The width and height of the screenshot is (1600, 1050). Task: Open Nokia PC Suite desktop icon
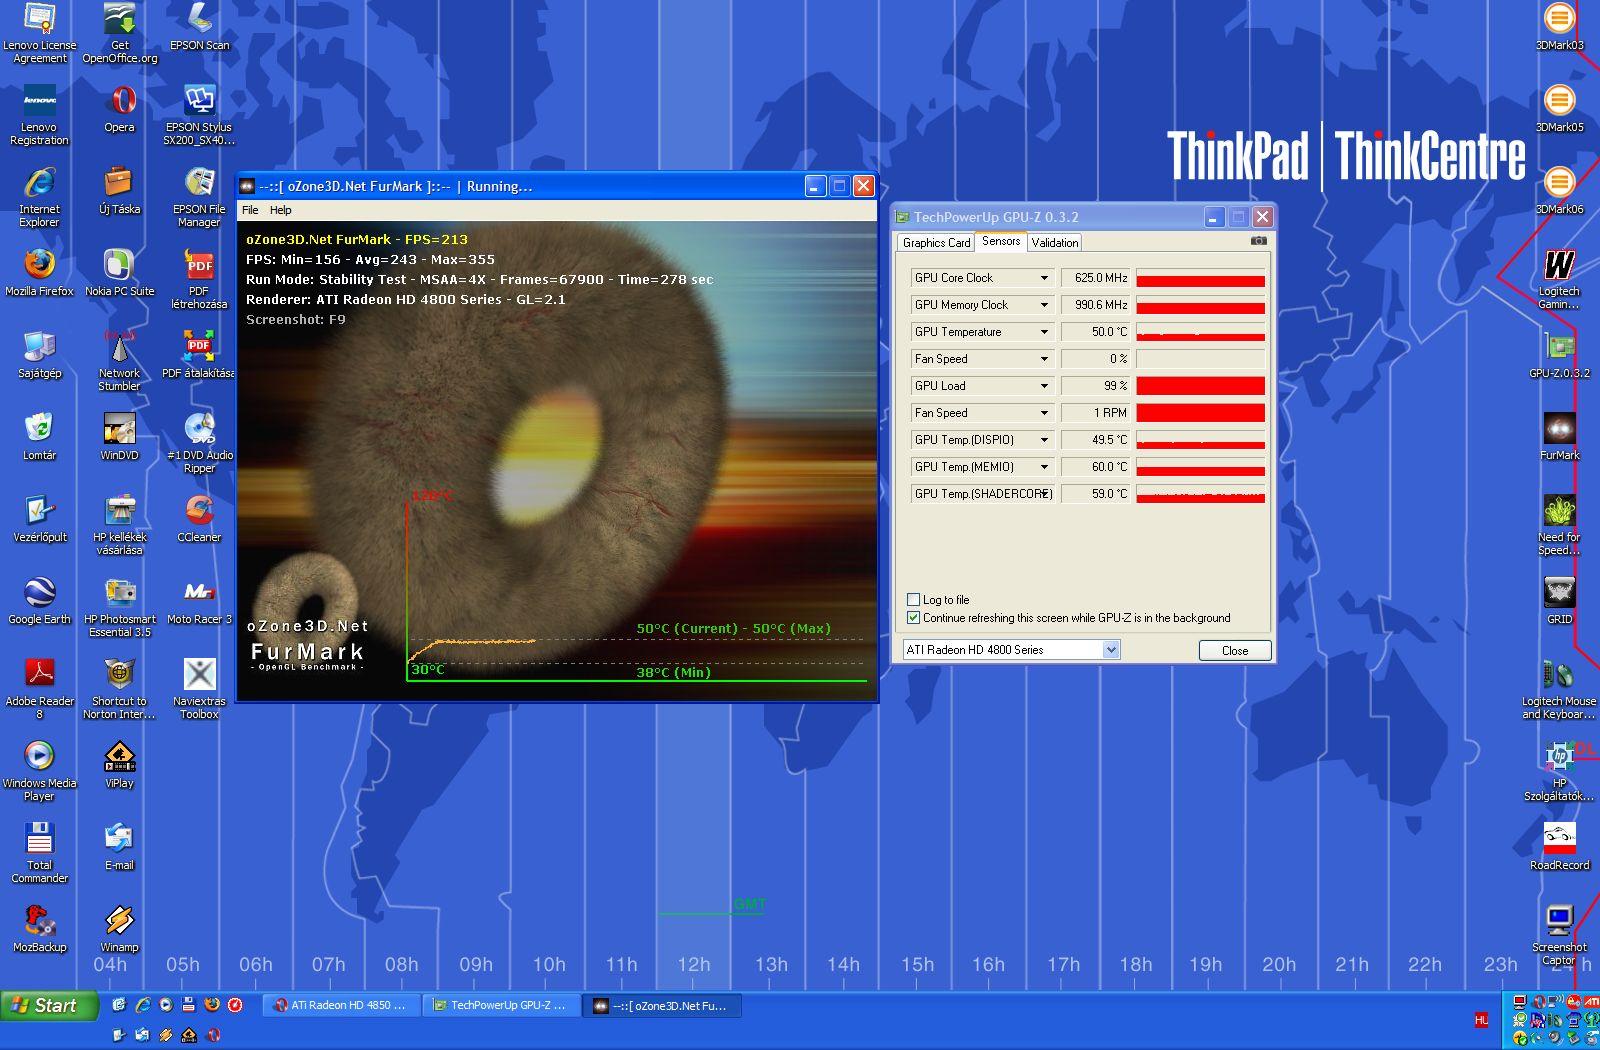click(x=119, y=272)
